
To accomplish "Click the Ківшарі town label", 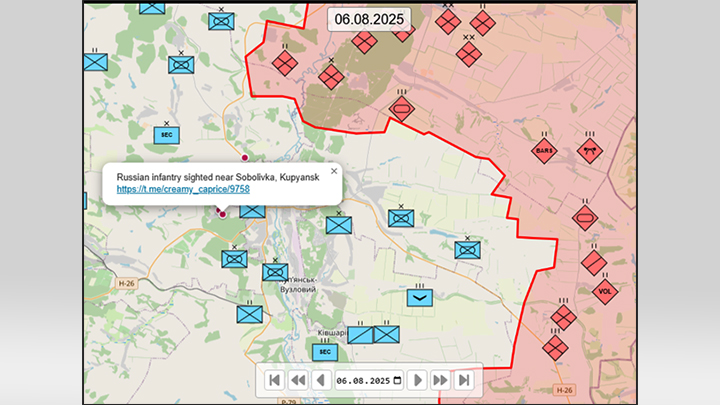I will [332, 332].
